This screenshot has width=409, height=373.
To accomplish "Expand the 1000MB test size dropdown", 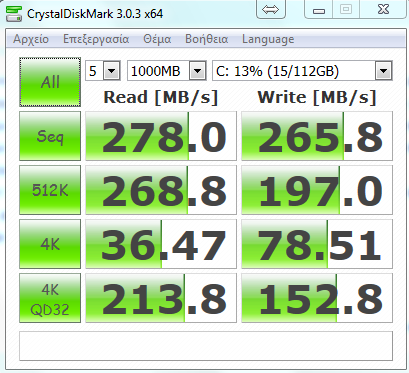I will (x=197, y=71).
